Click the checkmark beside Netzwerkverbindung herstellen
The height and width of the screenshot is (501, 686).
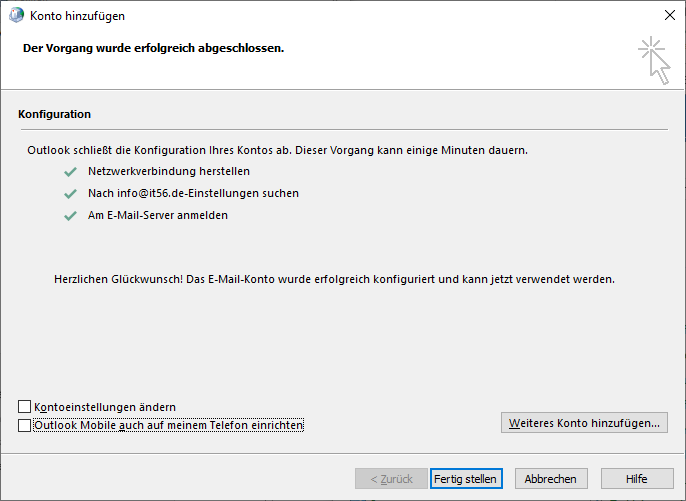click(x=70, y=172)
